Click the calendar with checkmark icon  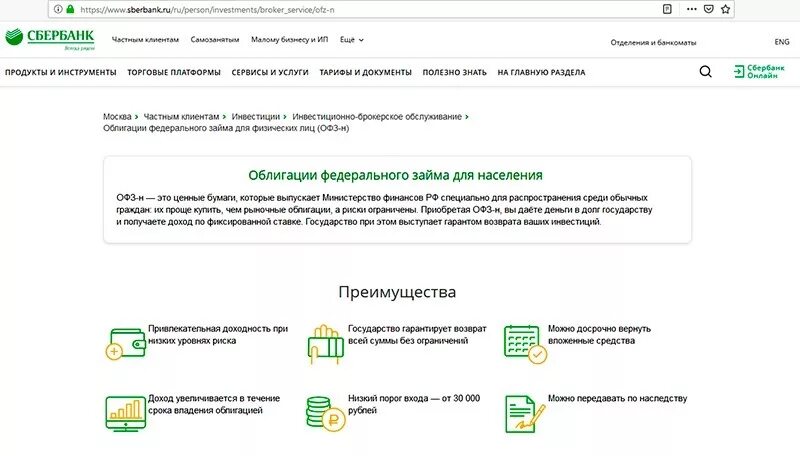[526, 344]
